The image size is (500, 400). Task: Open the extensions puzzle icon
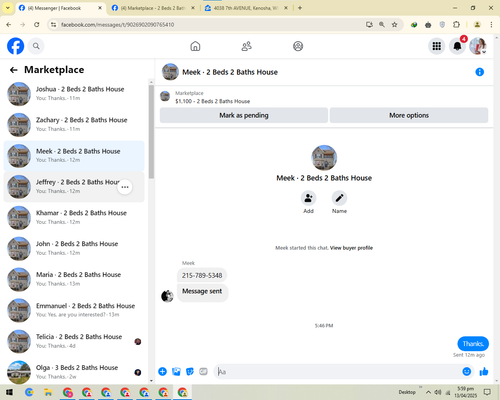tap(456, 25)
